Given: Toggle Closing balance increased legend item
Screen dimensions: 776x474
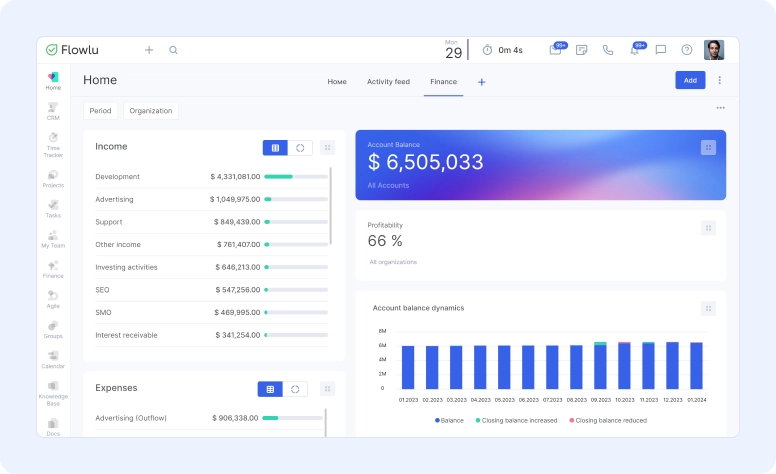Looking at the screenshot, I should click(516, 421).
